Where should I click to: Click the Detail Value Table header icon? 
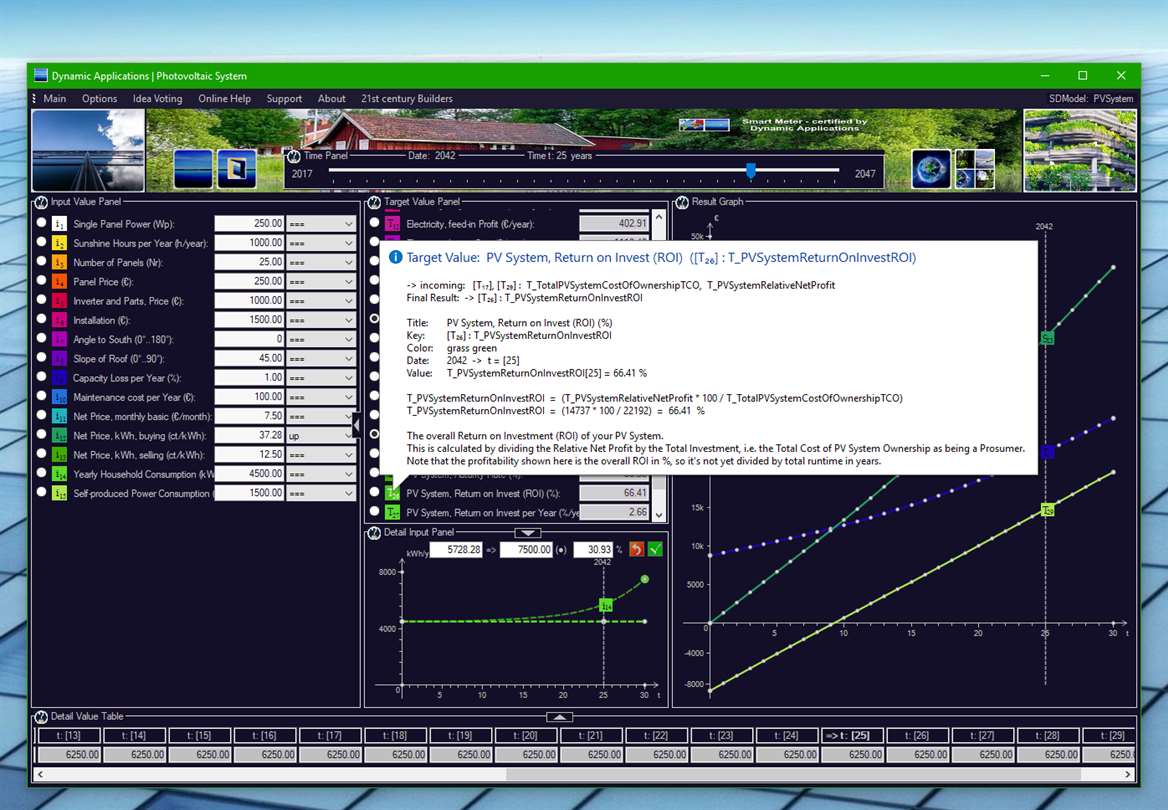coord(41,717)
